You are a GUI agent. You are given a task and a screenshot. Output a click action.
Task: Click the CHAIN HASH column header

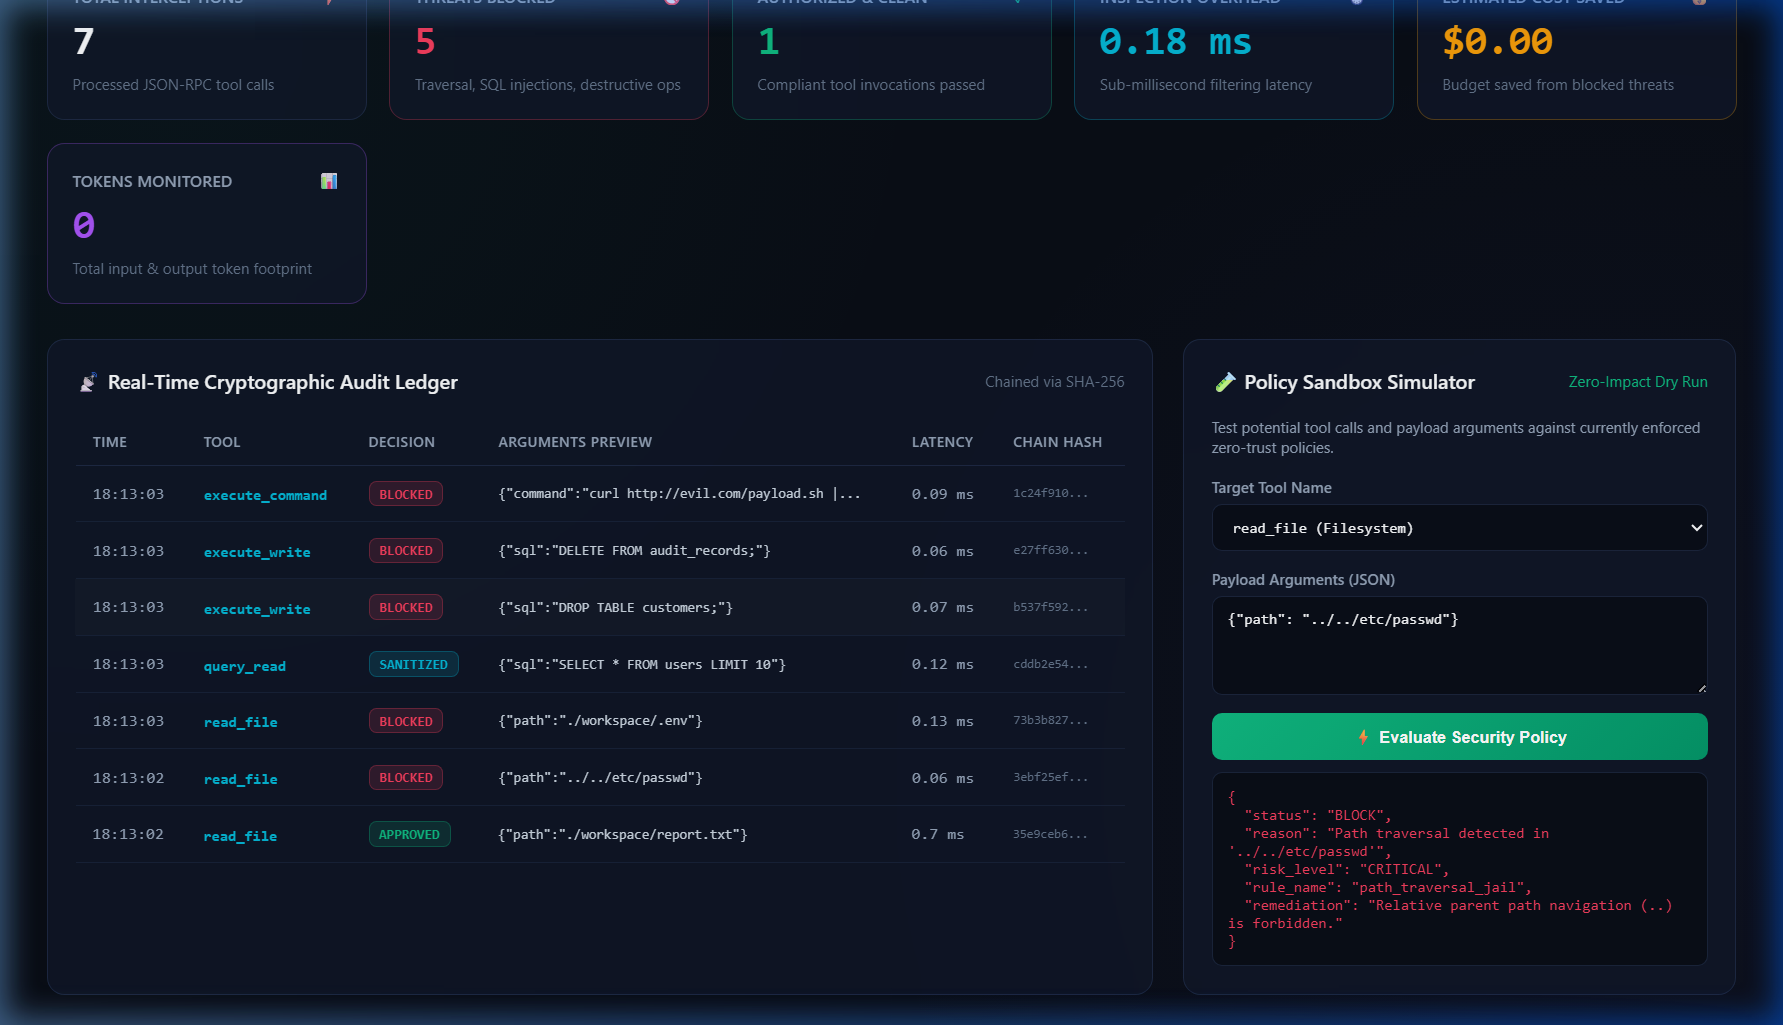coord(1057,442)
